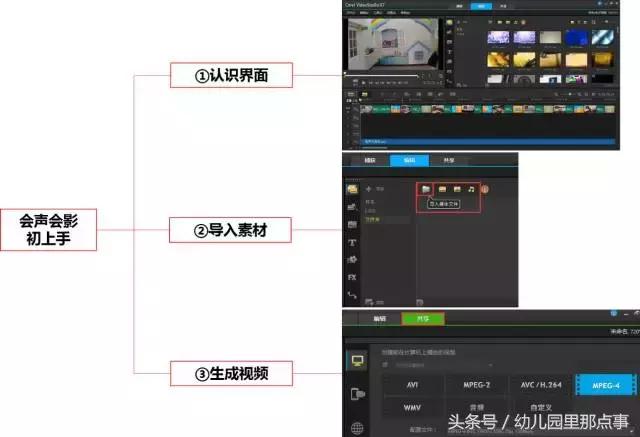This screenshot has width=640, height=437.
Task: Open the Path icon below FX in sidebar
Action: pos(352,295)
